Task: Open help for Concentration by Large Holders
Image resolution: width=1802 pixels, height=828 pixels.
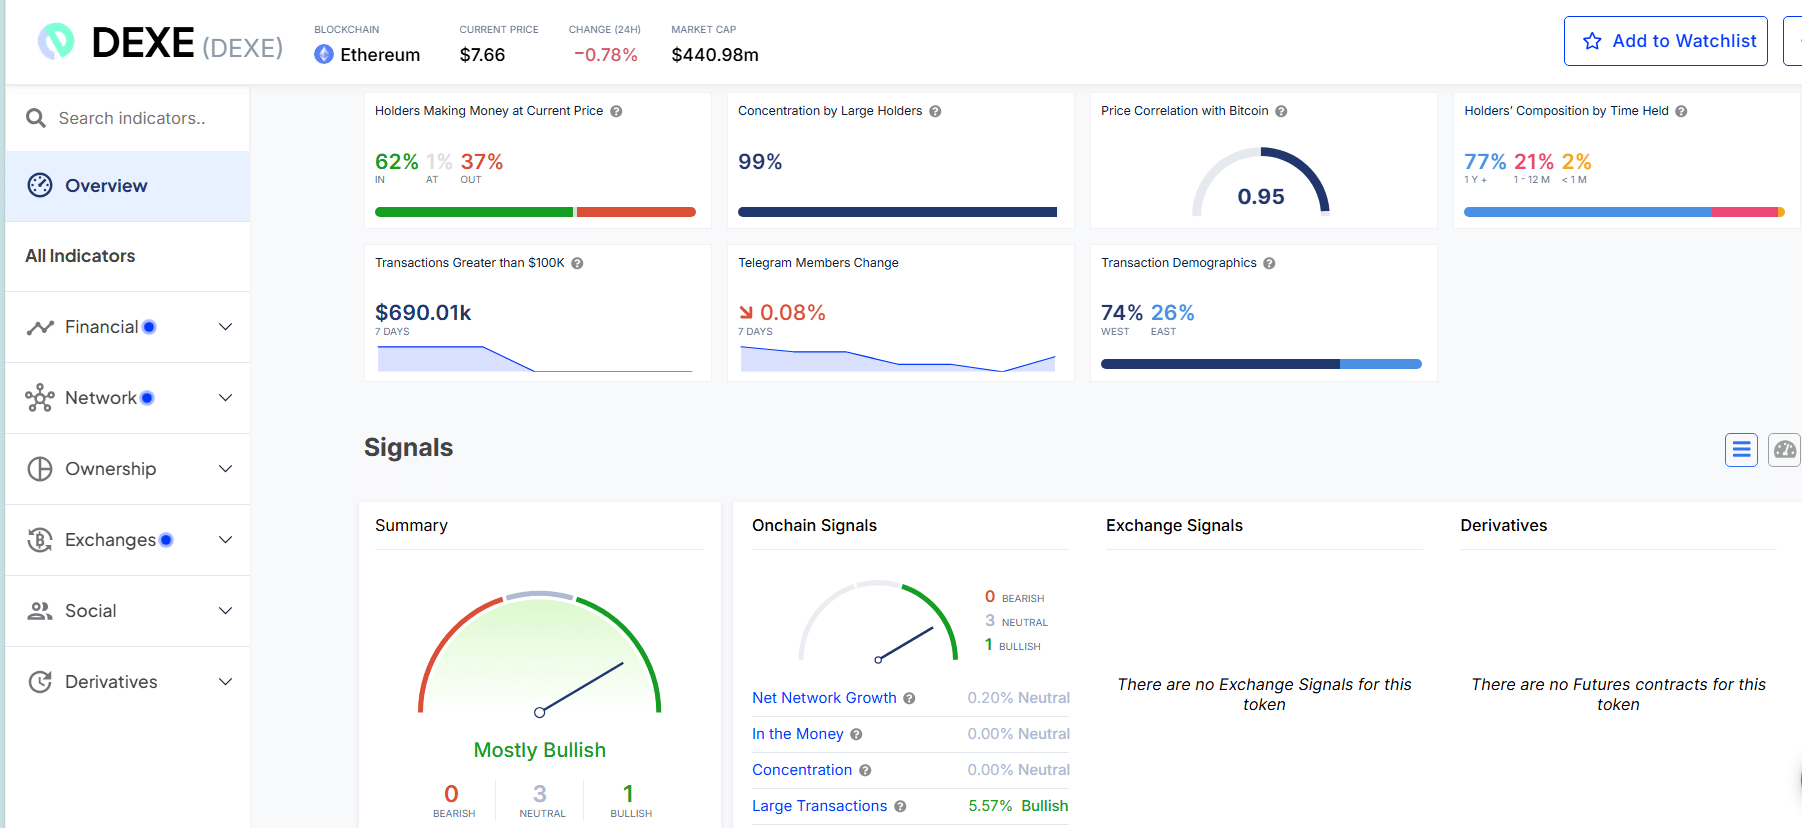Action: point(935,111)
